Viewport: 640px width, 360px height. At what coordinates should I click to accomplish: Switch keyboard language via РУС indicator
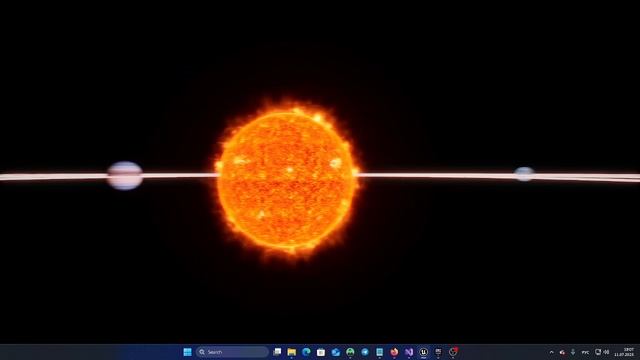[x=585, y=352]
